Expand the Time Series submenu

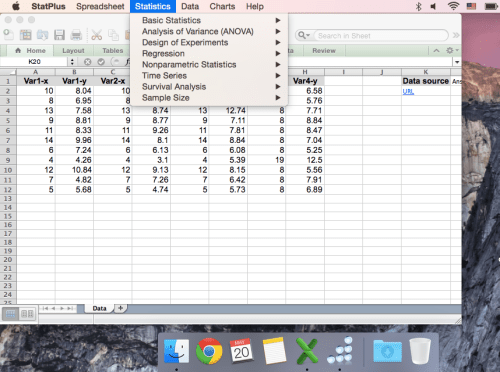pos(209,75)
